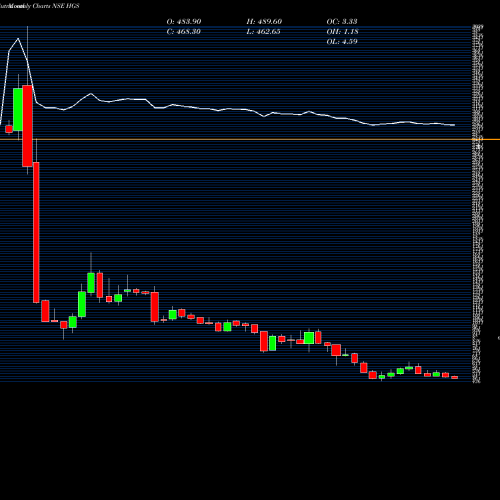The height and width of the screenshot is (500, 500).
Task: Click the OC: 3.33 reading
Action: click(342, 21)
